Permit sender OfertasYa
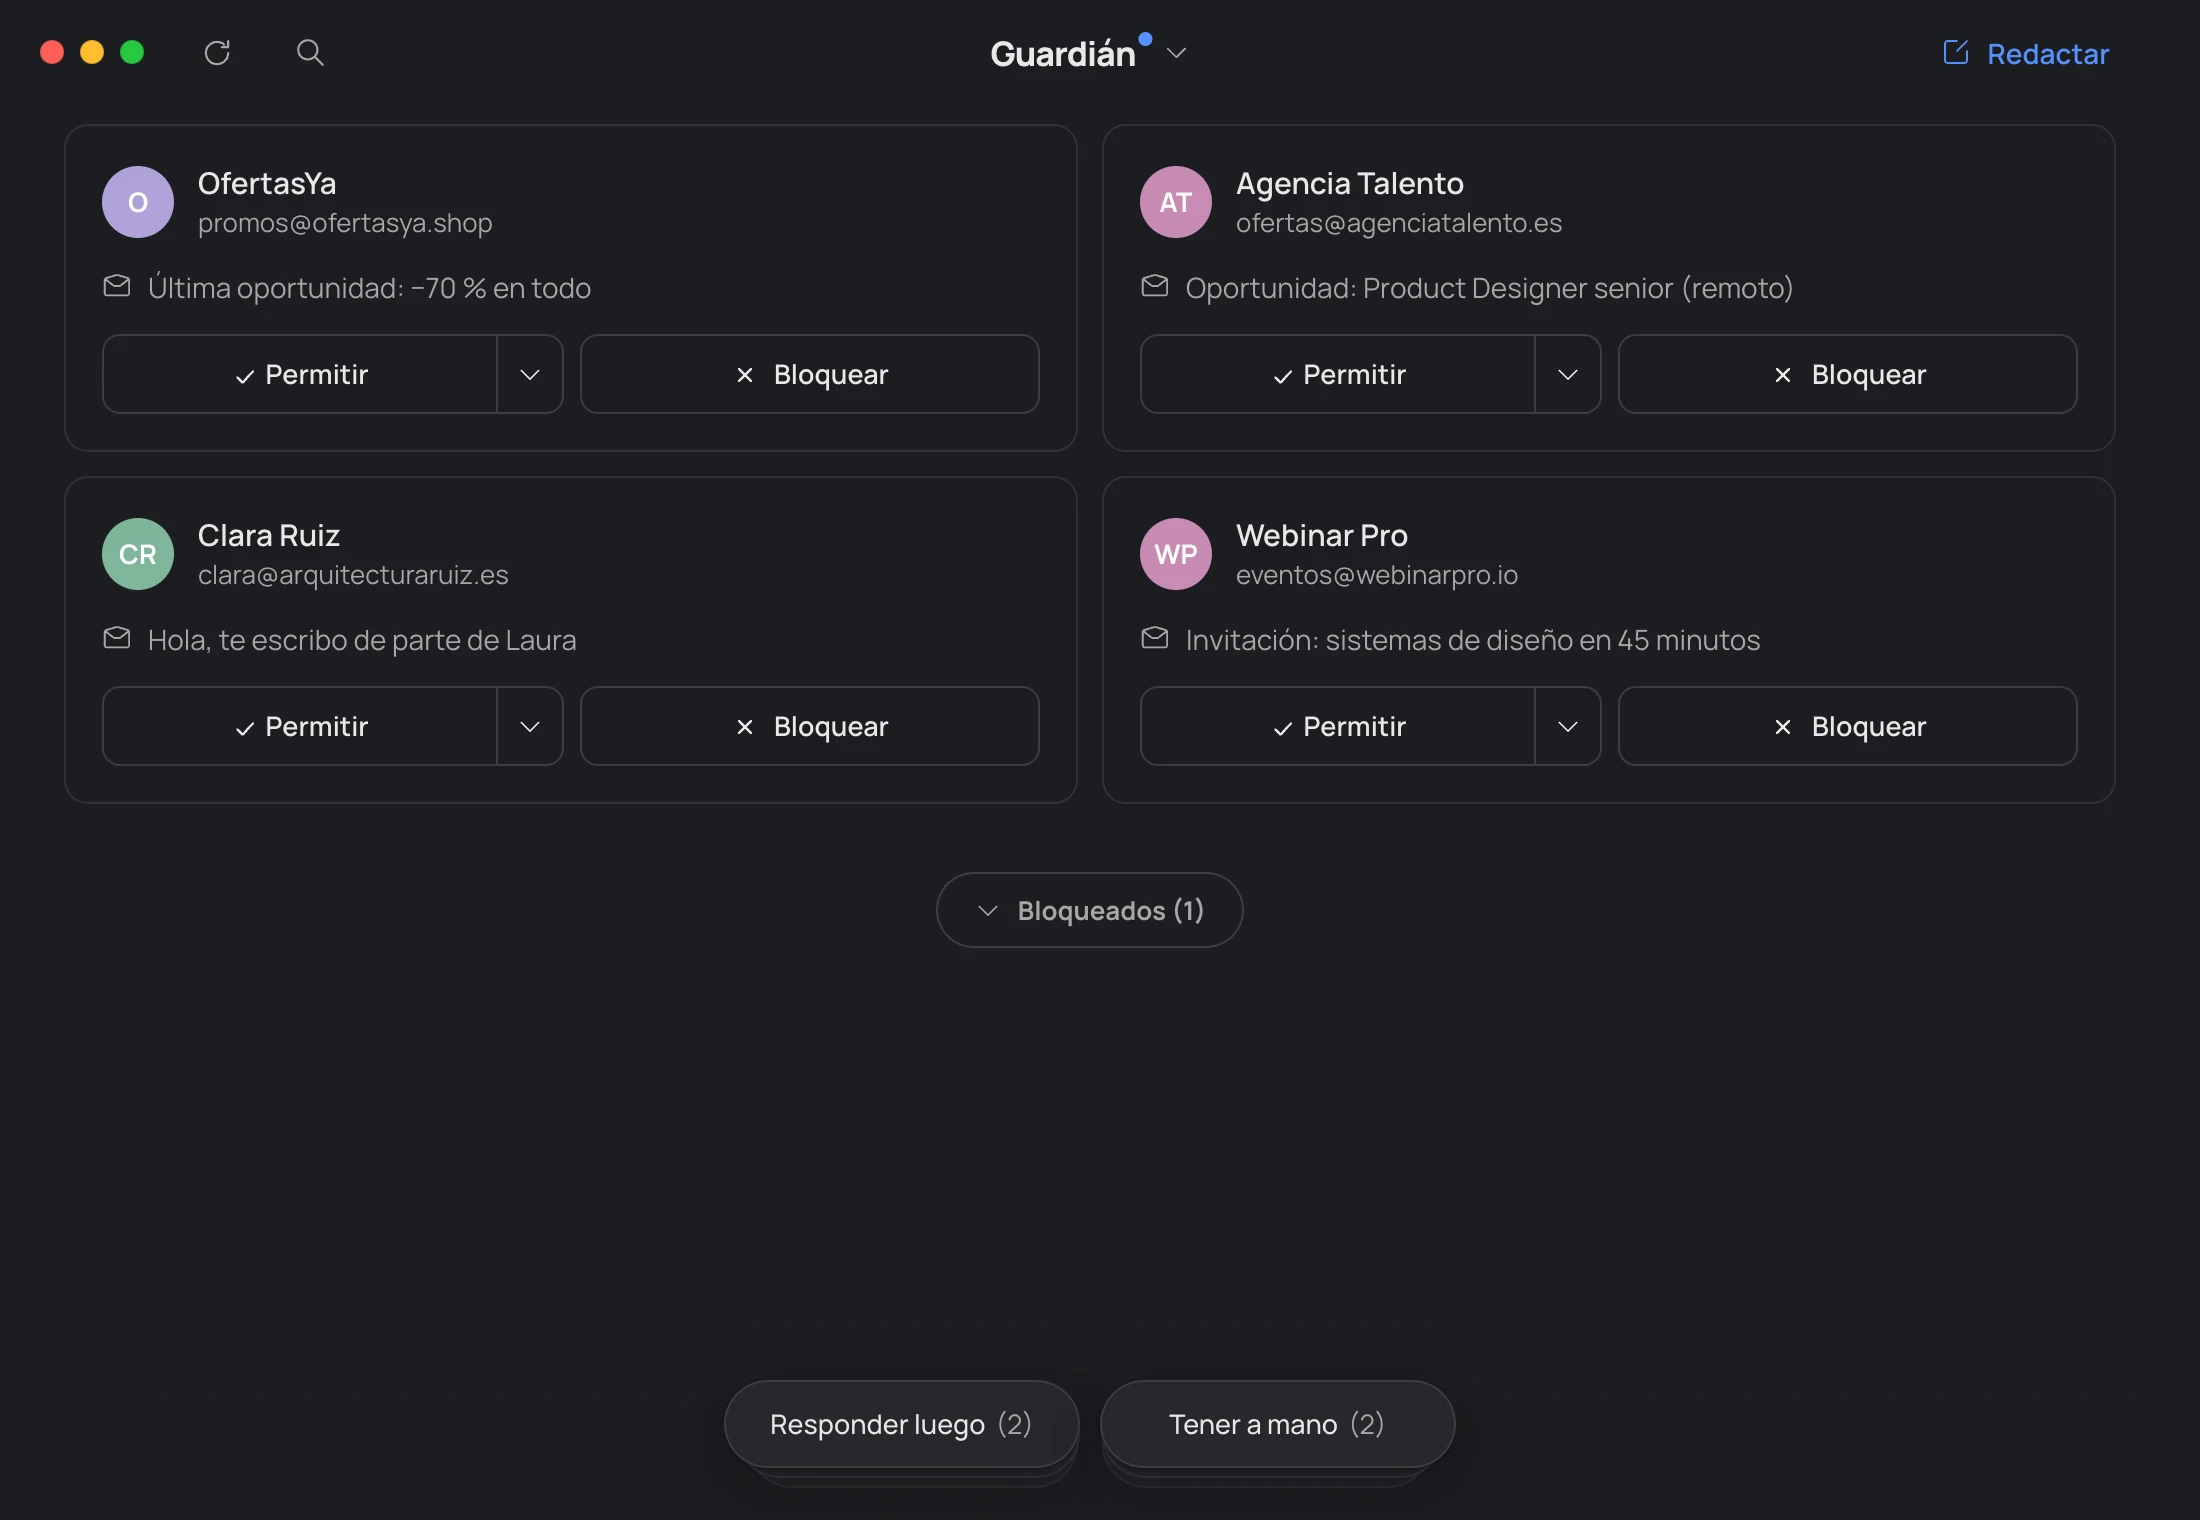 [300, 374]
